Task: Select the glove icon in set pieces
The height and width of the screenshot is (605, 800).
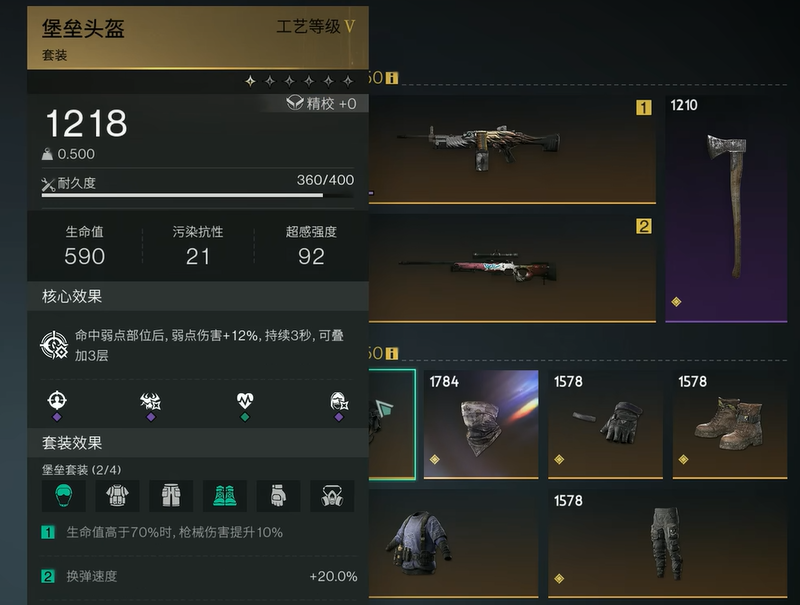Action: [278, 495]
